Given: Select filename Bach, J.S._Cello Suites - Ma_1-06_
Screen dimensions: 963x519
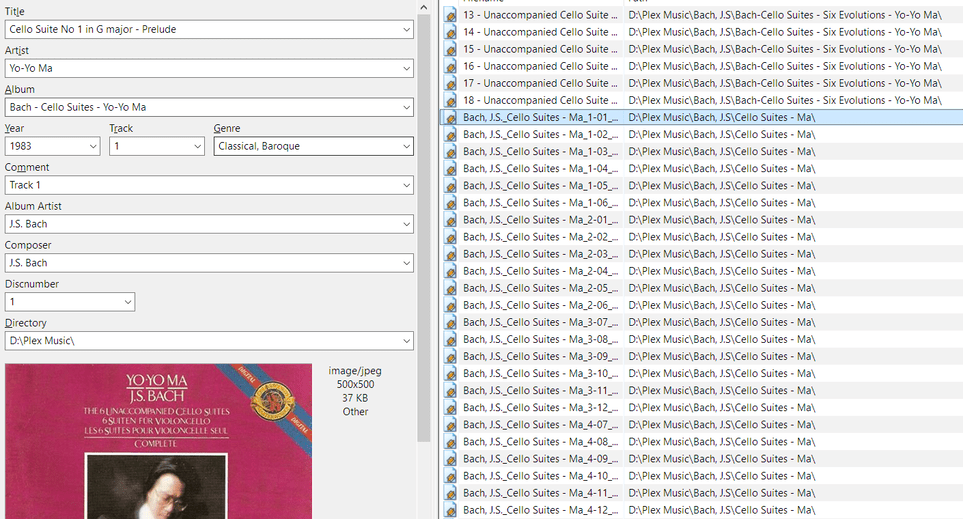Looking at the screenshot, I should (x=540, y=203).
